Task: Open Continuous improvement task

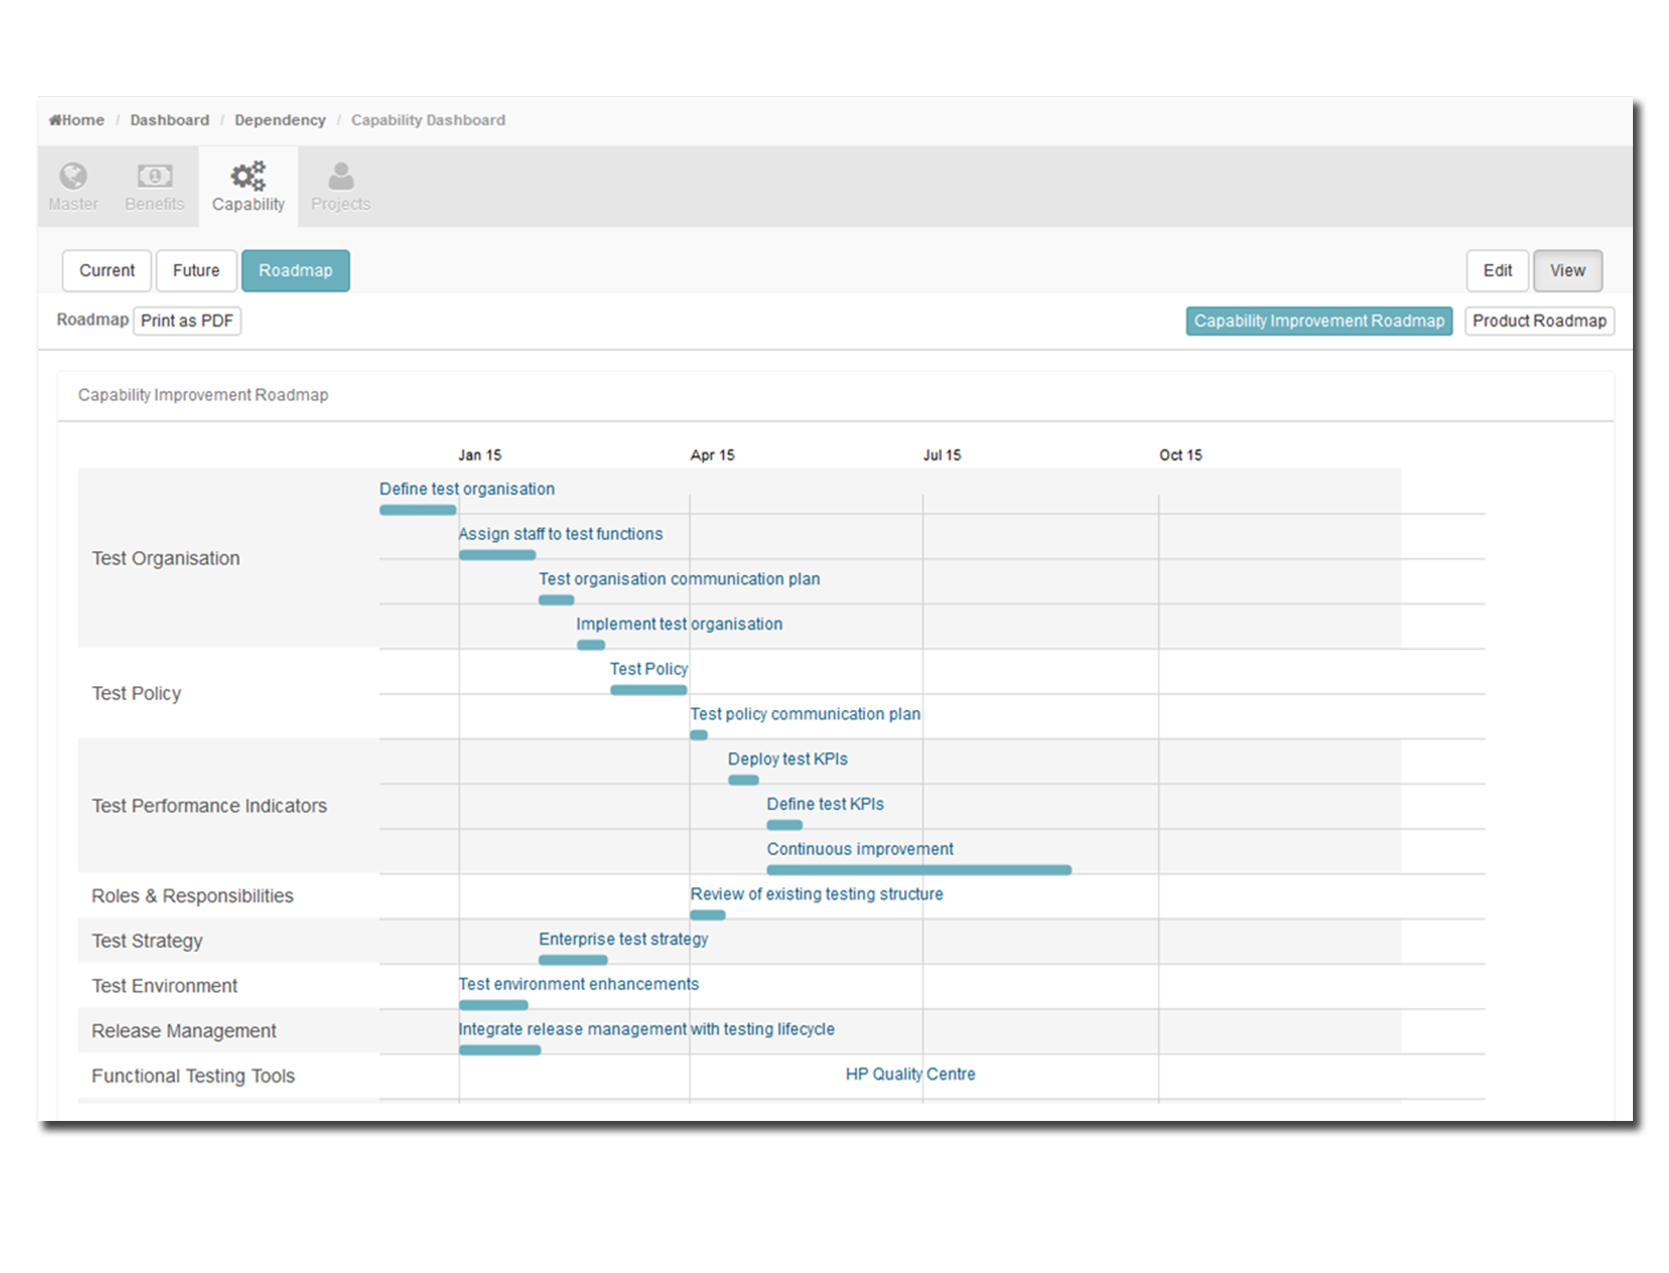Action: coord(860,849)
